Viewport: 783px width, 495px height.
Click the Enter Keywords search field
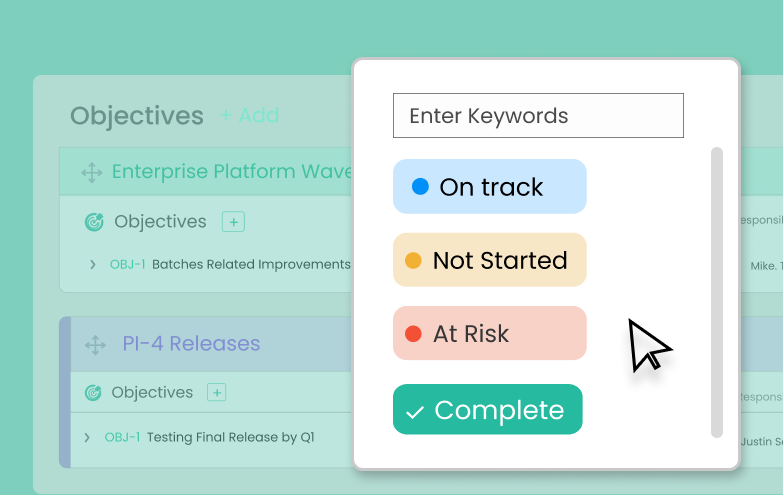(x=538, y=116)
